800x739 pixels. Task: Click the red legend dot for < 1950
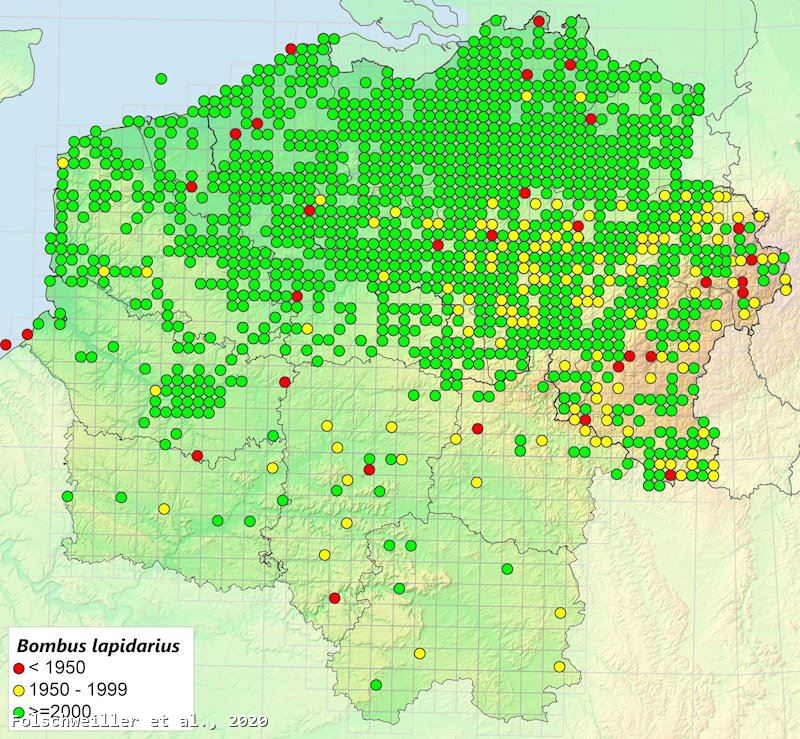point(19,668)
